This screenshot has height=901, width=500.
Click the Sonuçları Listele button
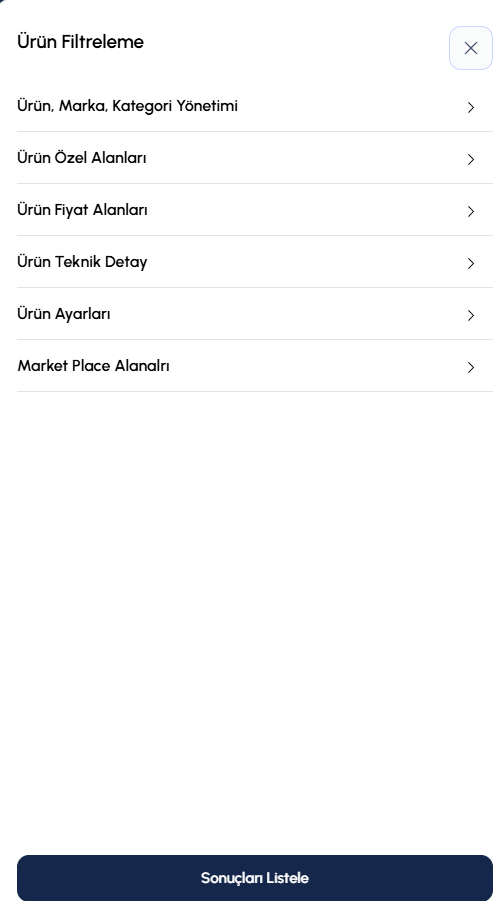point(255,878)
